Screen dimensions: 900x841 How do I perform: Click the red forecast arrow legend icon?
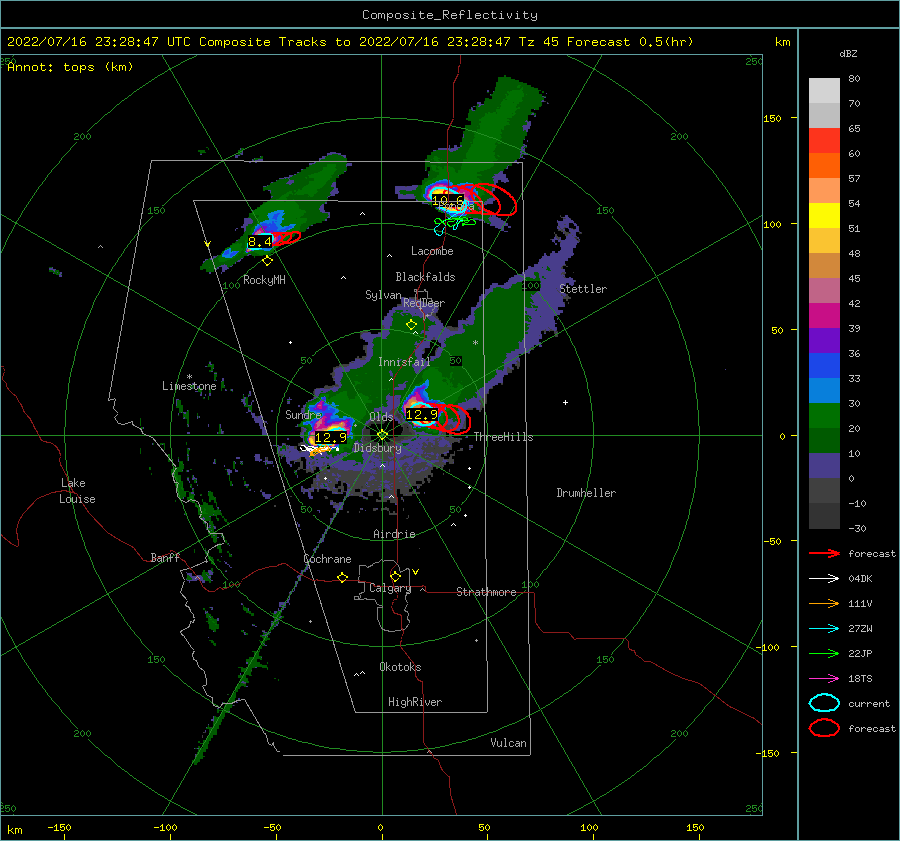824,553
